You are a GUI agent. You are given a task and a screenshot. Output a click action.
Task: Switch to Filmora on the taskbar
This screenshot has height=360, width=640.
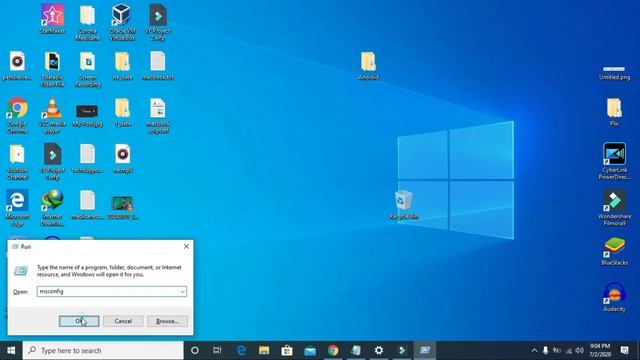coord(402,350)
